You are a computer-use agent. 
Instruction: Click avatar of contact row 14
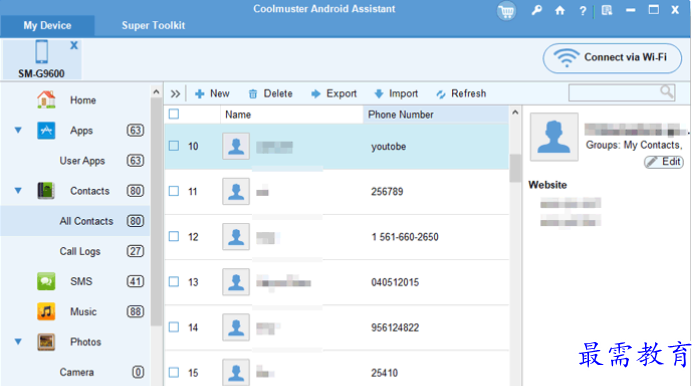coord(236,327)
